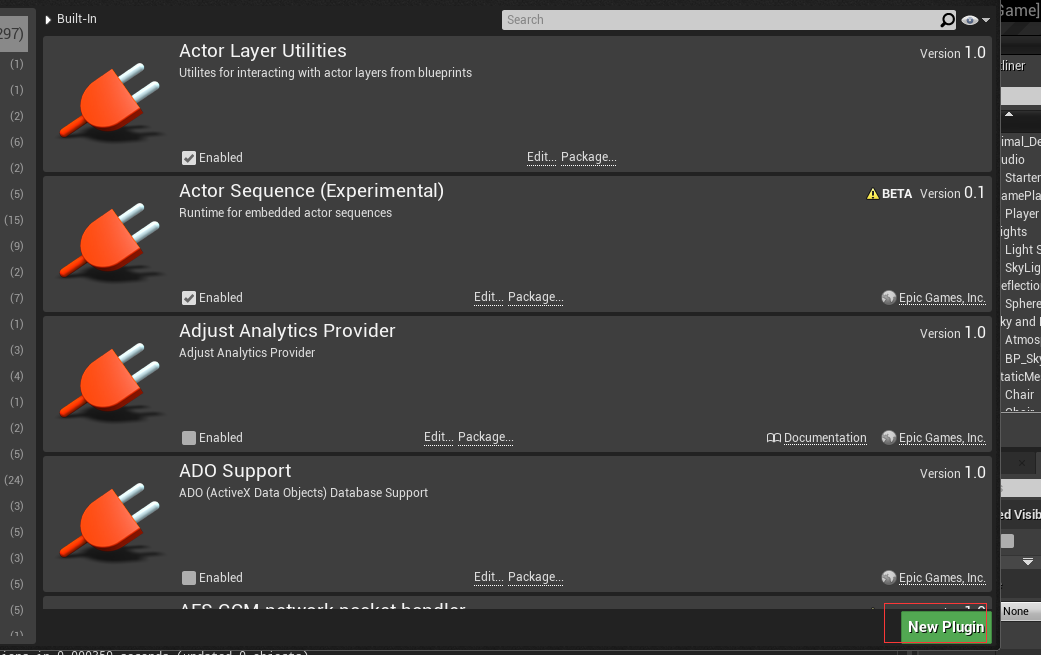1041x655 pixels.
Task: Select Chair in the World Outliner
Action: point(1019,394)
